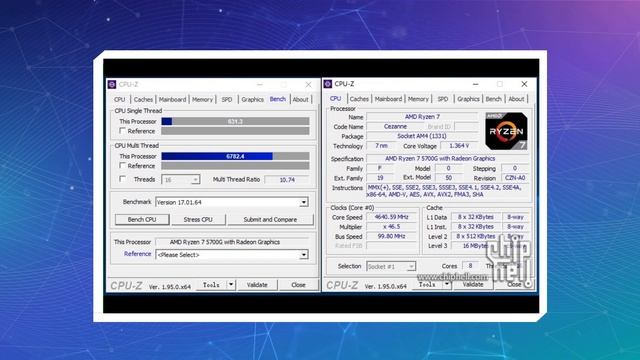640x360 pixels.
Task: Click the Multi Thread Ratio value 10.74
Action: [x=287, y=180]
